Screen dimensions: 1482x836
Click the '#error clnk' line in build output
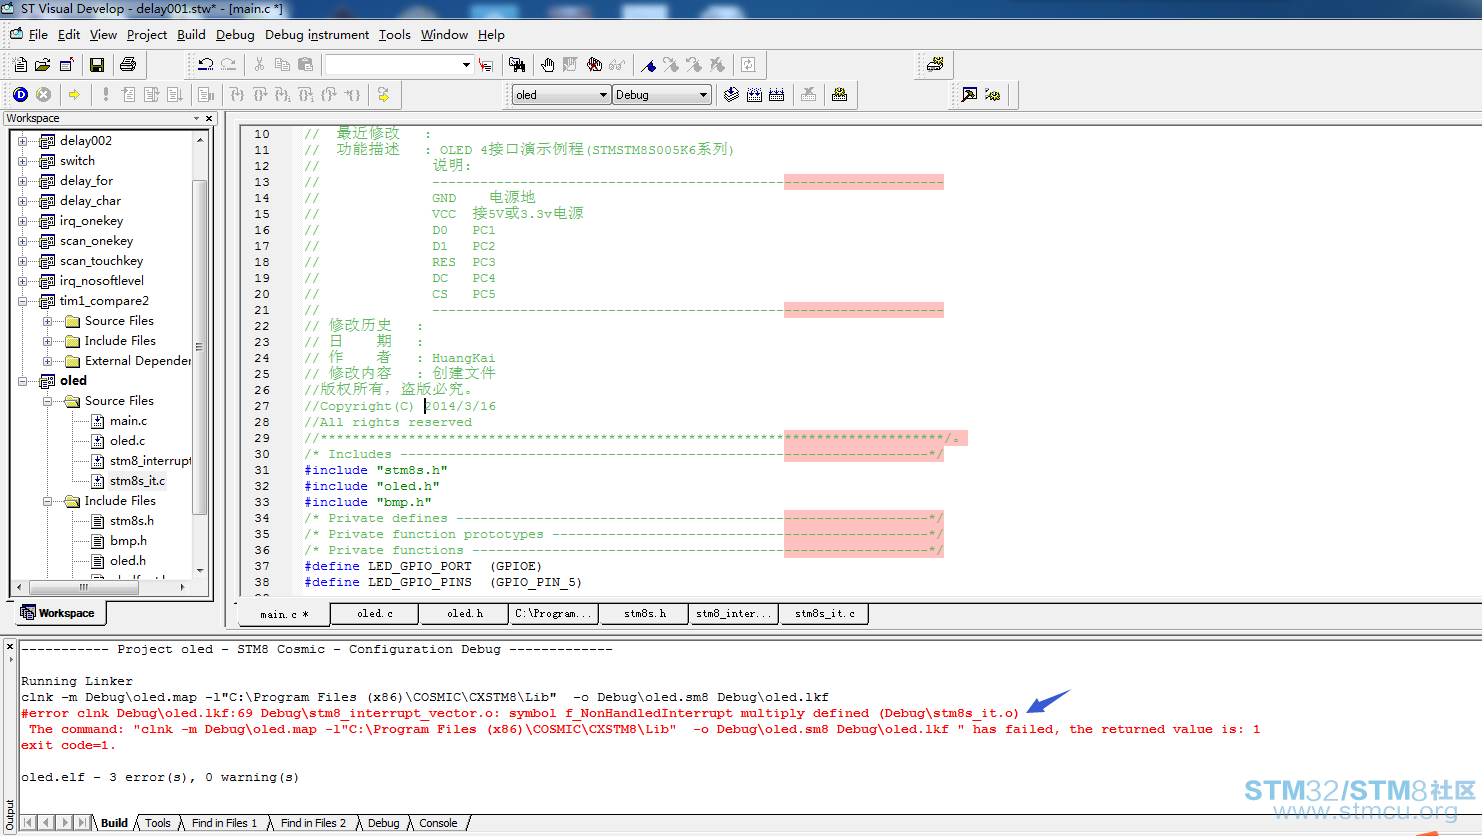click(x=520, y=713)
